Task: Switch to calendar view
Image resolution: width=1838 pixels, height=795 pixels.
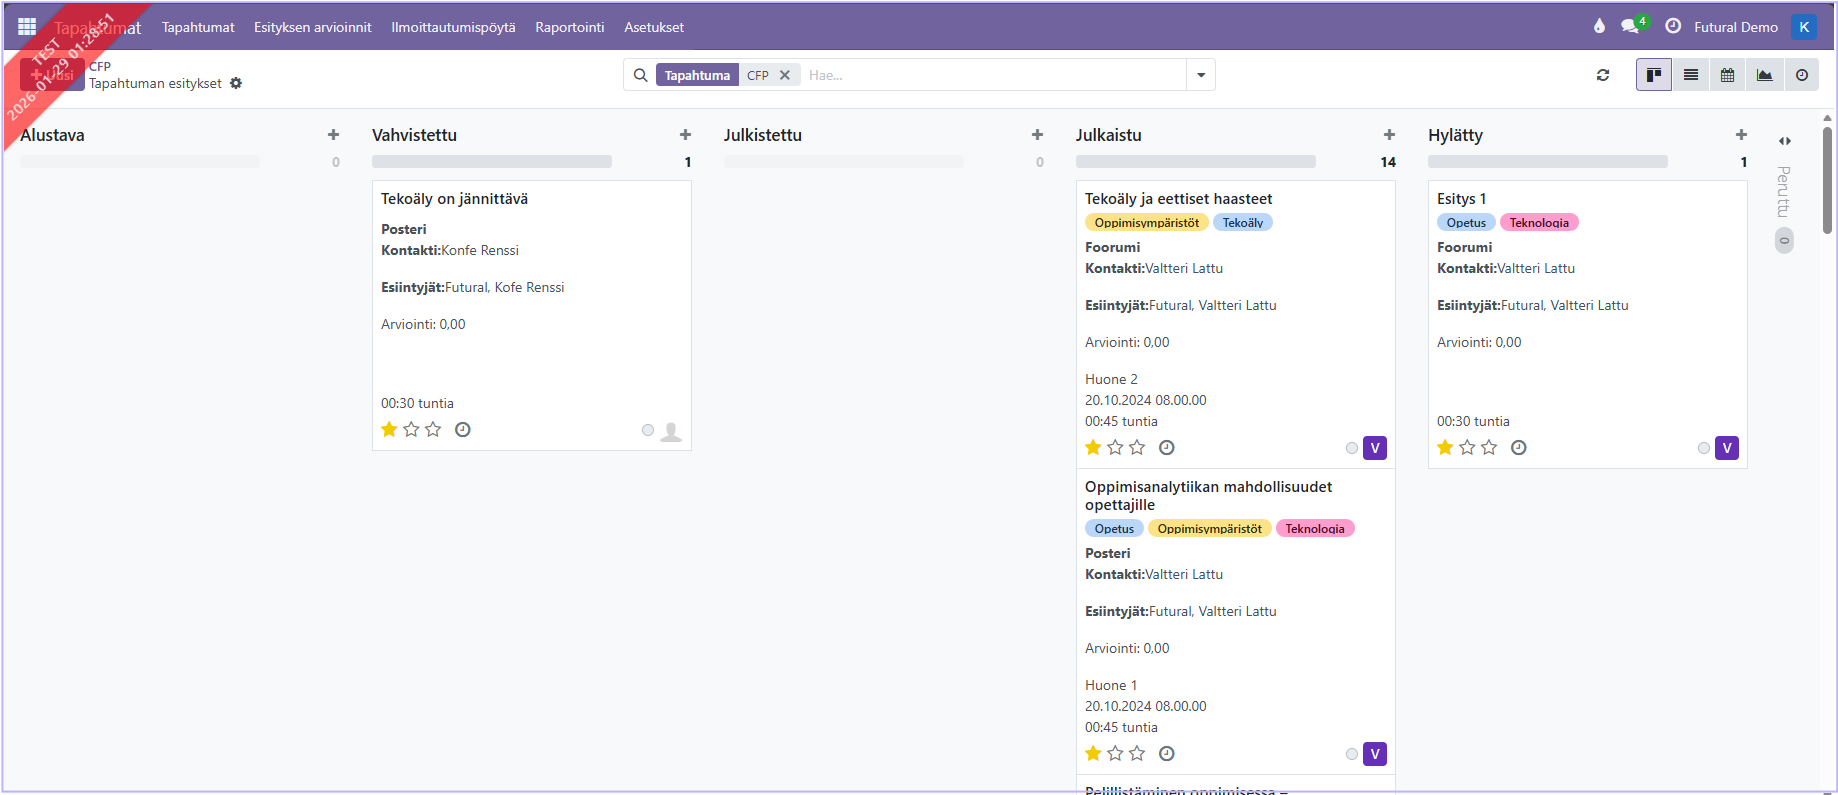Action: (1727, 75)
